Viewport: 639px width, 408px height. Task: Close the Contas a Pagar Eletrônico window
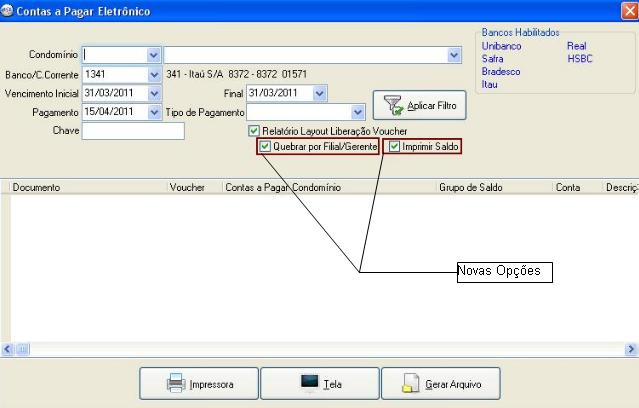point(626,11)
